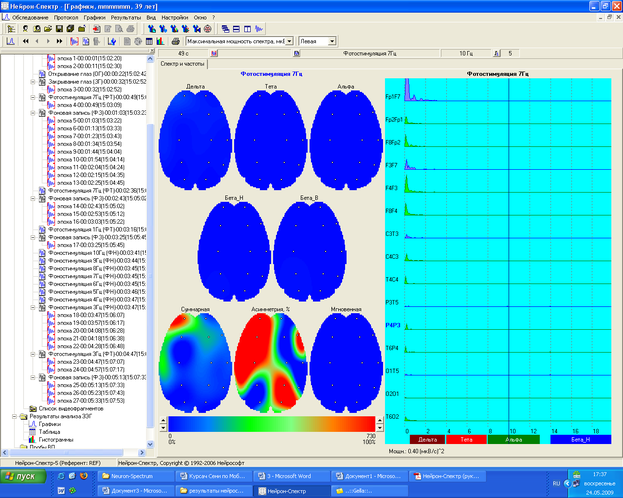Select epoch 'эпоха 4-00:00:49'
The width and height of the screenshot is (623, 498).
point(89,105)
